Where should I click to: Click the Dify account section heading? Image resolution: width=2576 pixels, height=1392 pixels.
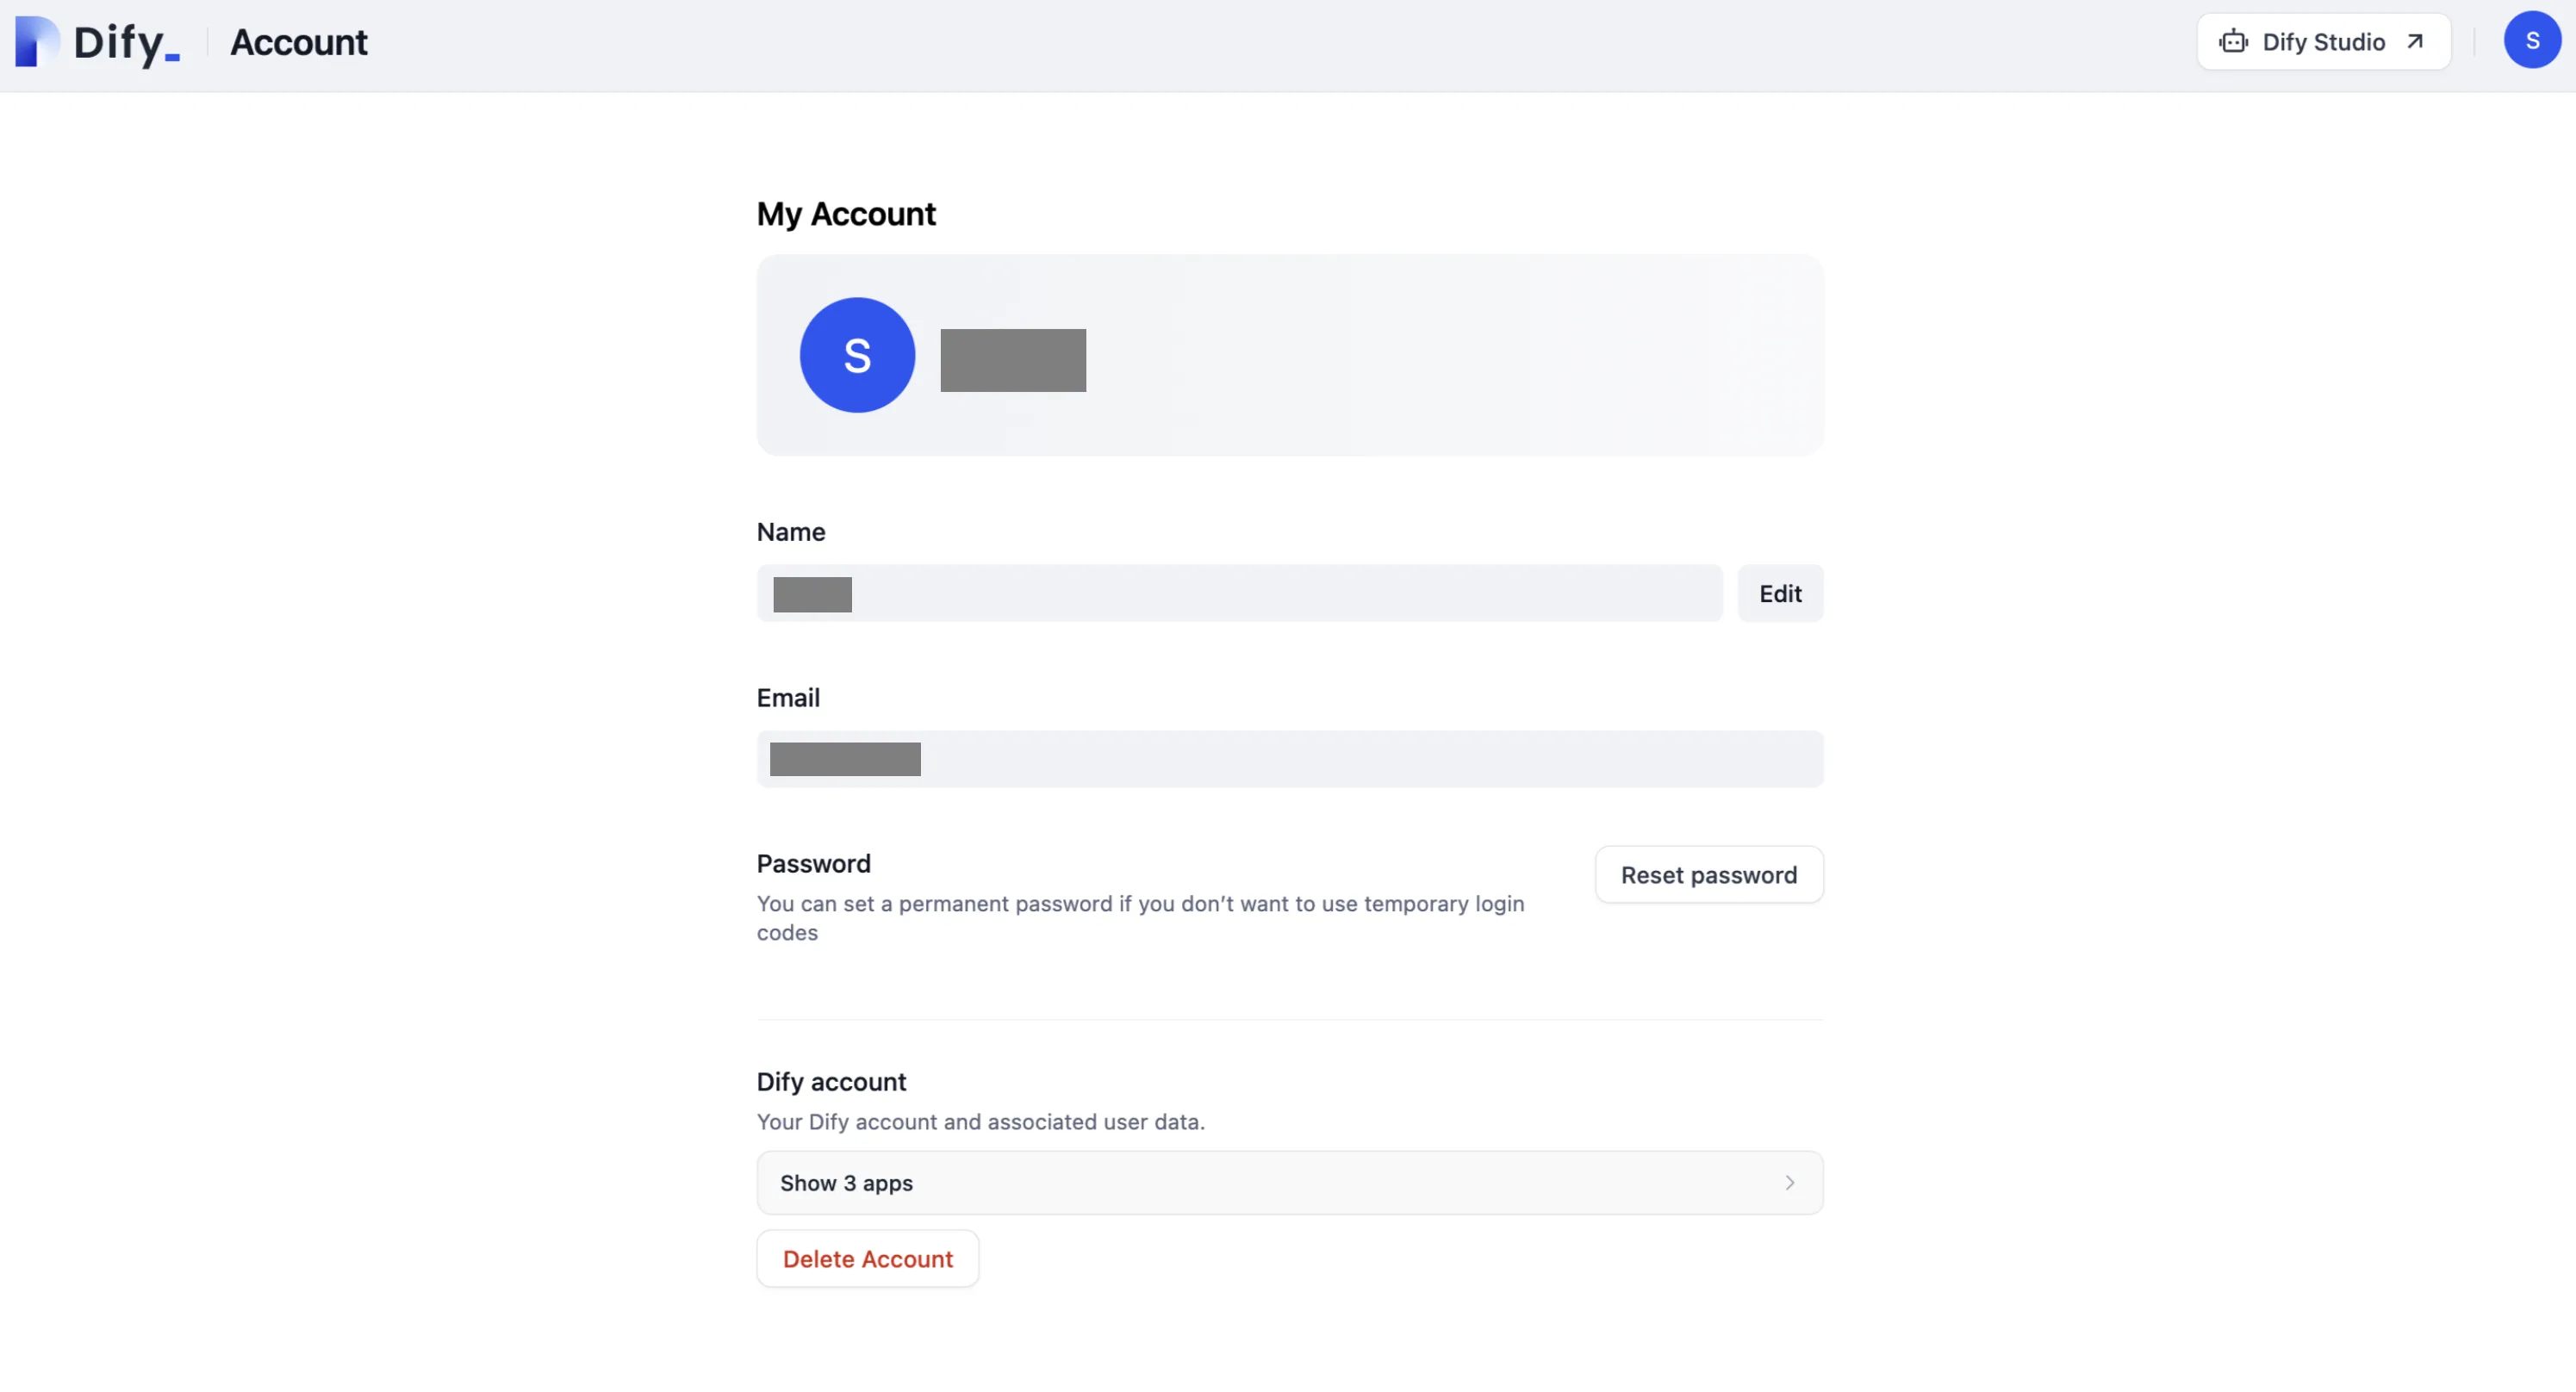831,1082
